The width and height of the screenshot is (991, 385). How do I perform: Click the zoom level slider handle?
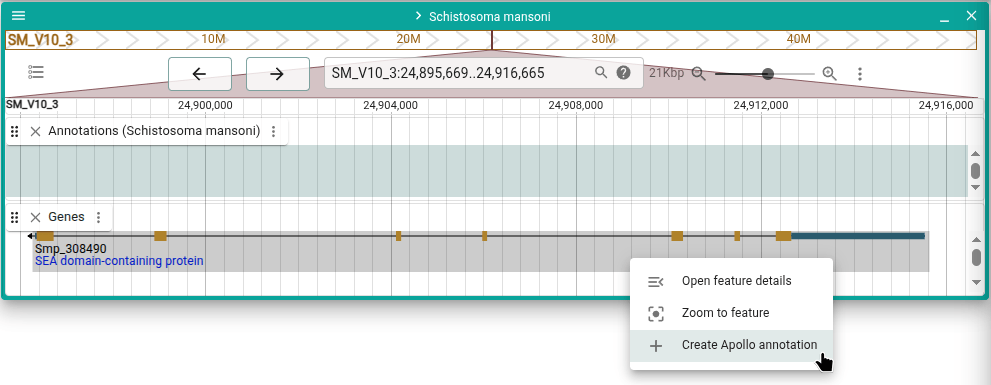(x=768, y=74)
